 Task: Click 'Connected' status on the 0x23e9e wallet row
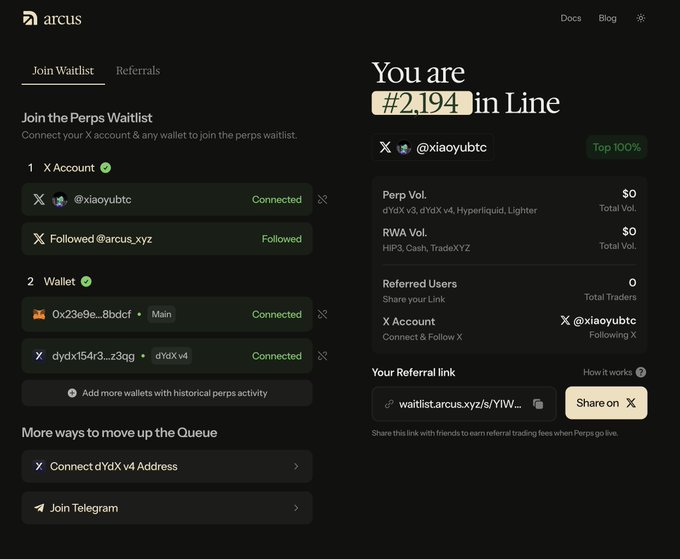[277, 314]
